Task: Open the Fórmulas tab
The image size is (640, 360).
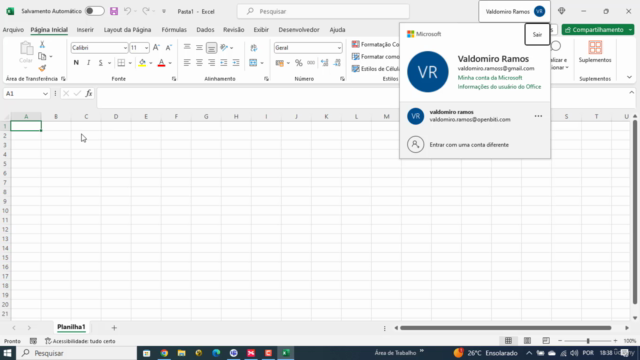Action: [174, 30]
